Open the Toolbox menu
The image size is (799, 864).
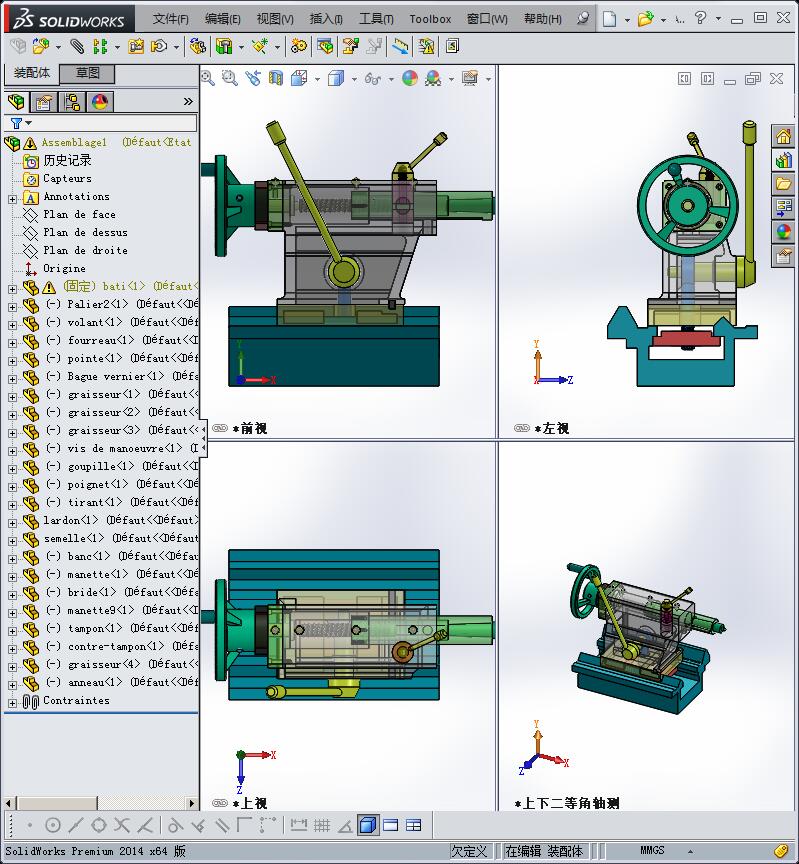click(x=430, y=19)
